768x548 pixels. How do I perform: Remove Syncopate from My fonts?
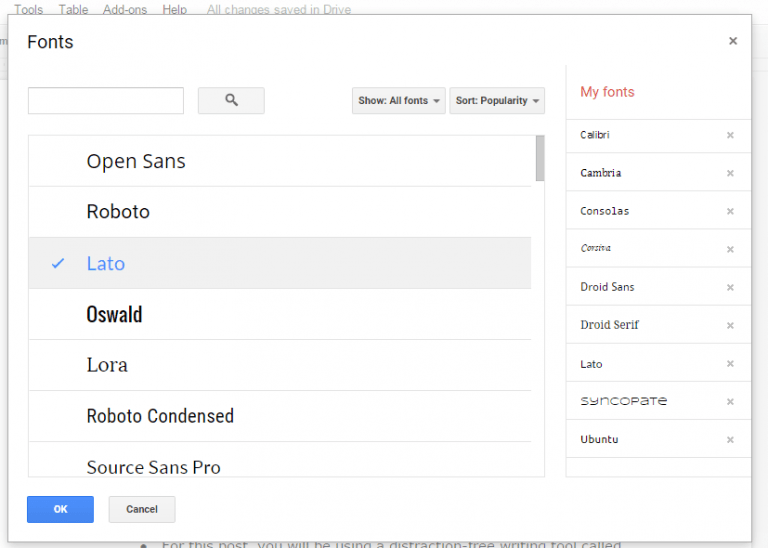coord(730,402)
